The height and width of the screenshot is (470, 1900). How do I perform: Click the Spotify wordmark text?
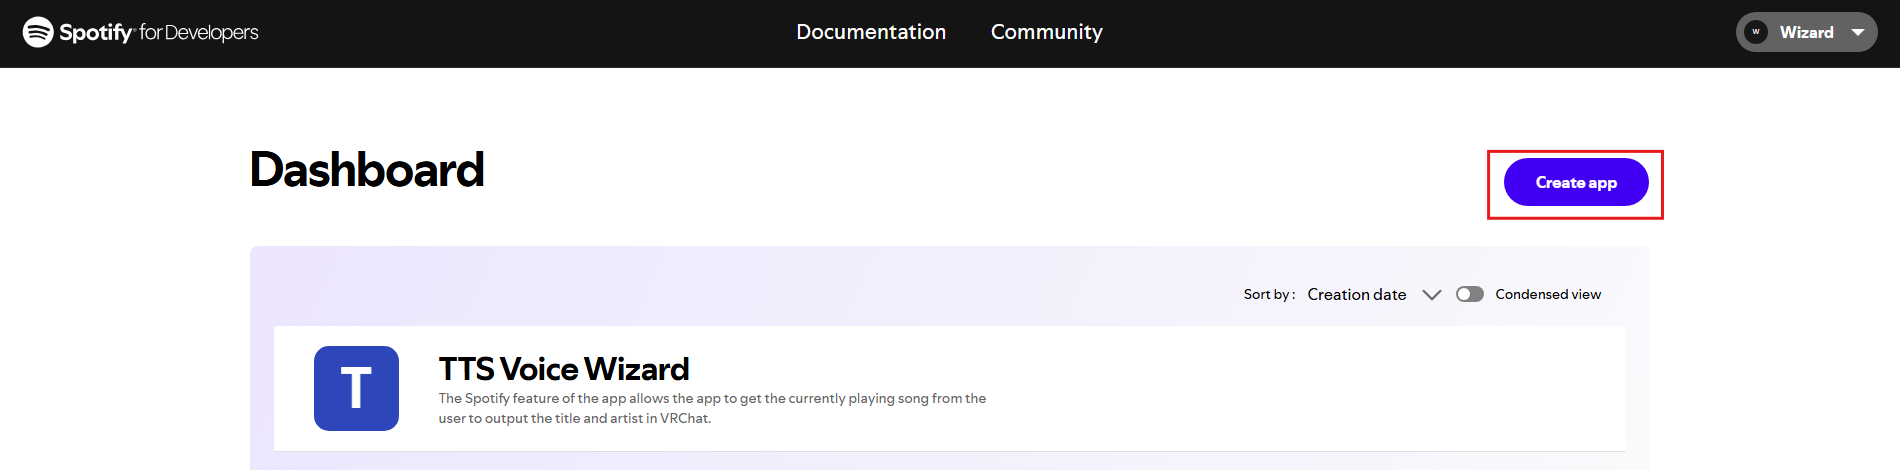96,33
